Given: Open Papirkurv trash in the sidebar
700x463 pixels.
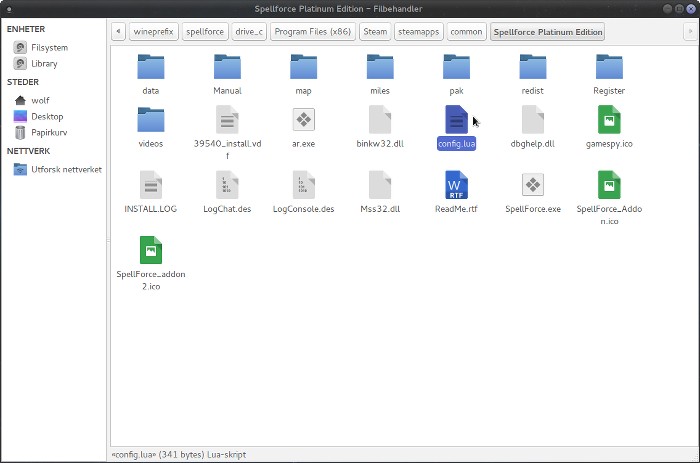Looking at the screenshot, I should coord(49,133).
